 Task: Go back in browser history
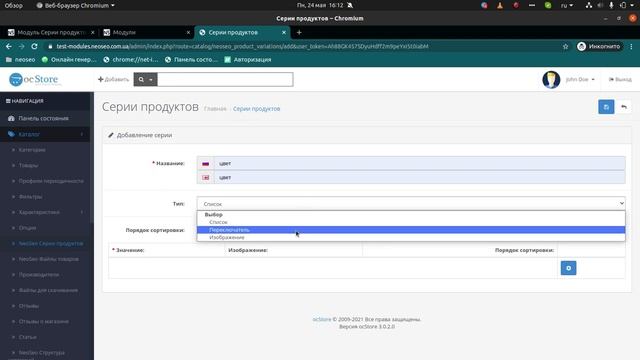click(9, 47)
